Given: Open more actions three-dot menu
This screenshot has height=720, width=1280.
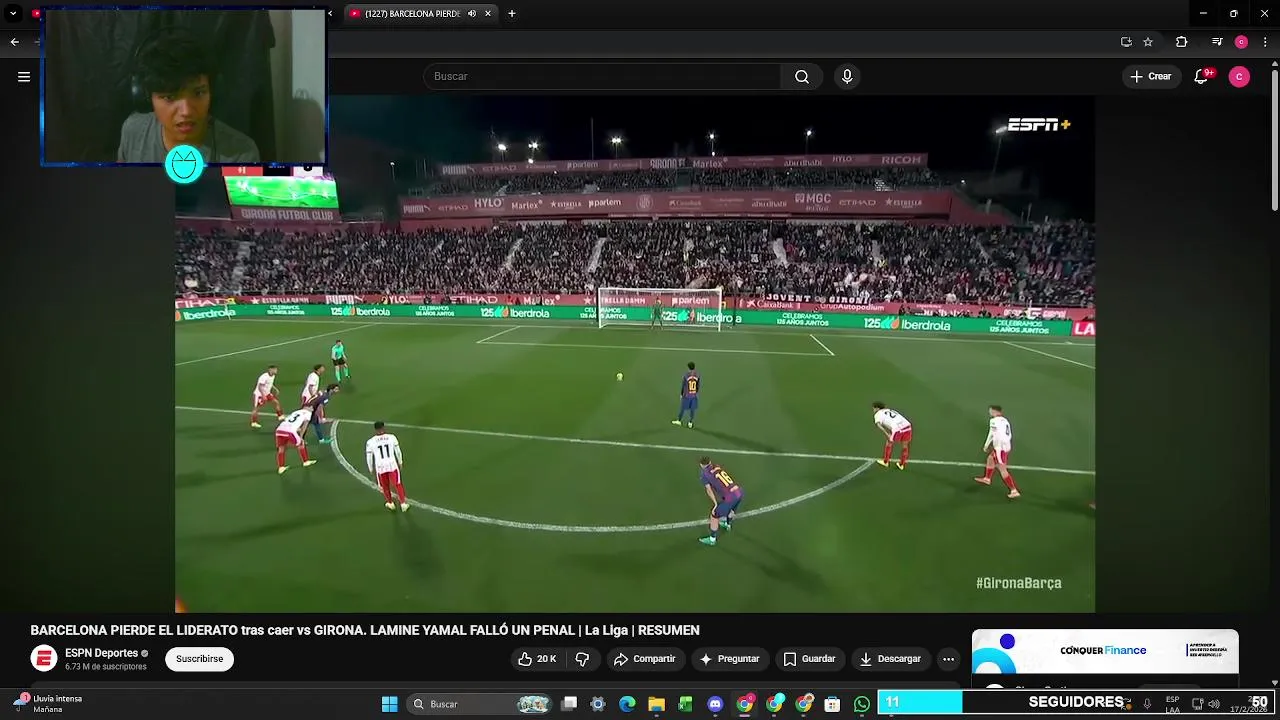Looking at the screenshot, I should (x=948, y=659).
